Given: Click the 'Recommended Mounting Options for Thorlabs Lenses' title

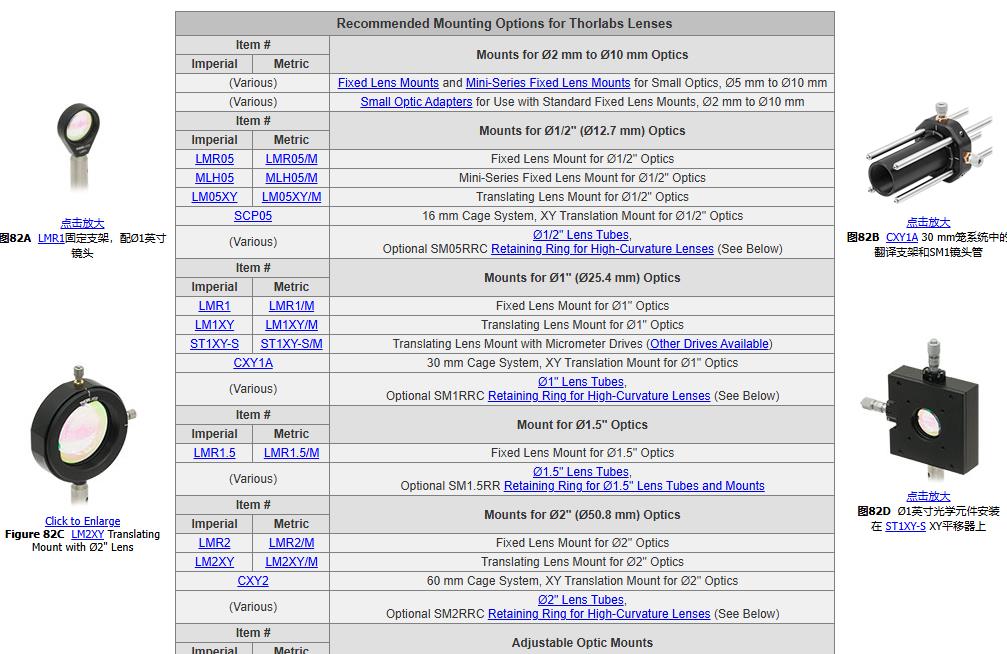Looking at the screenshot, I should (504, 24).
